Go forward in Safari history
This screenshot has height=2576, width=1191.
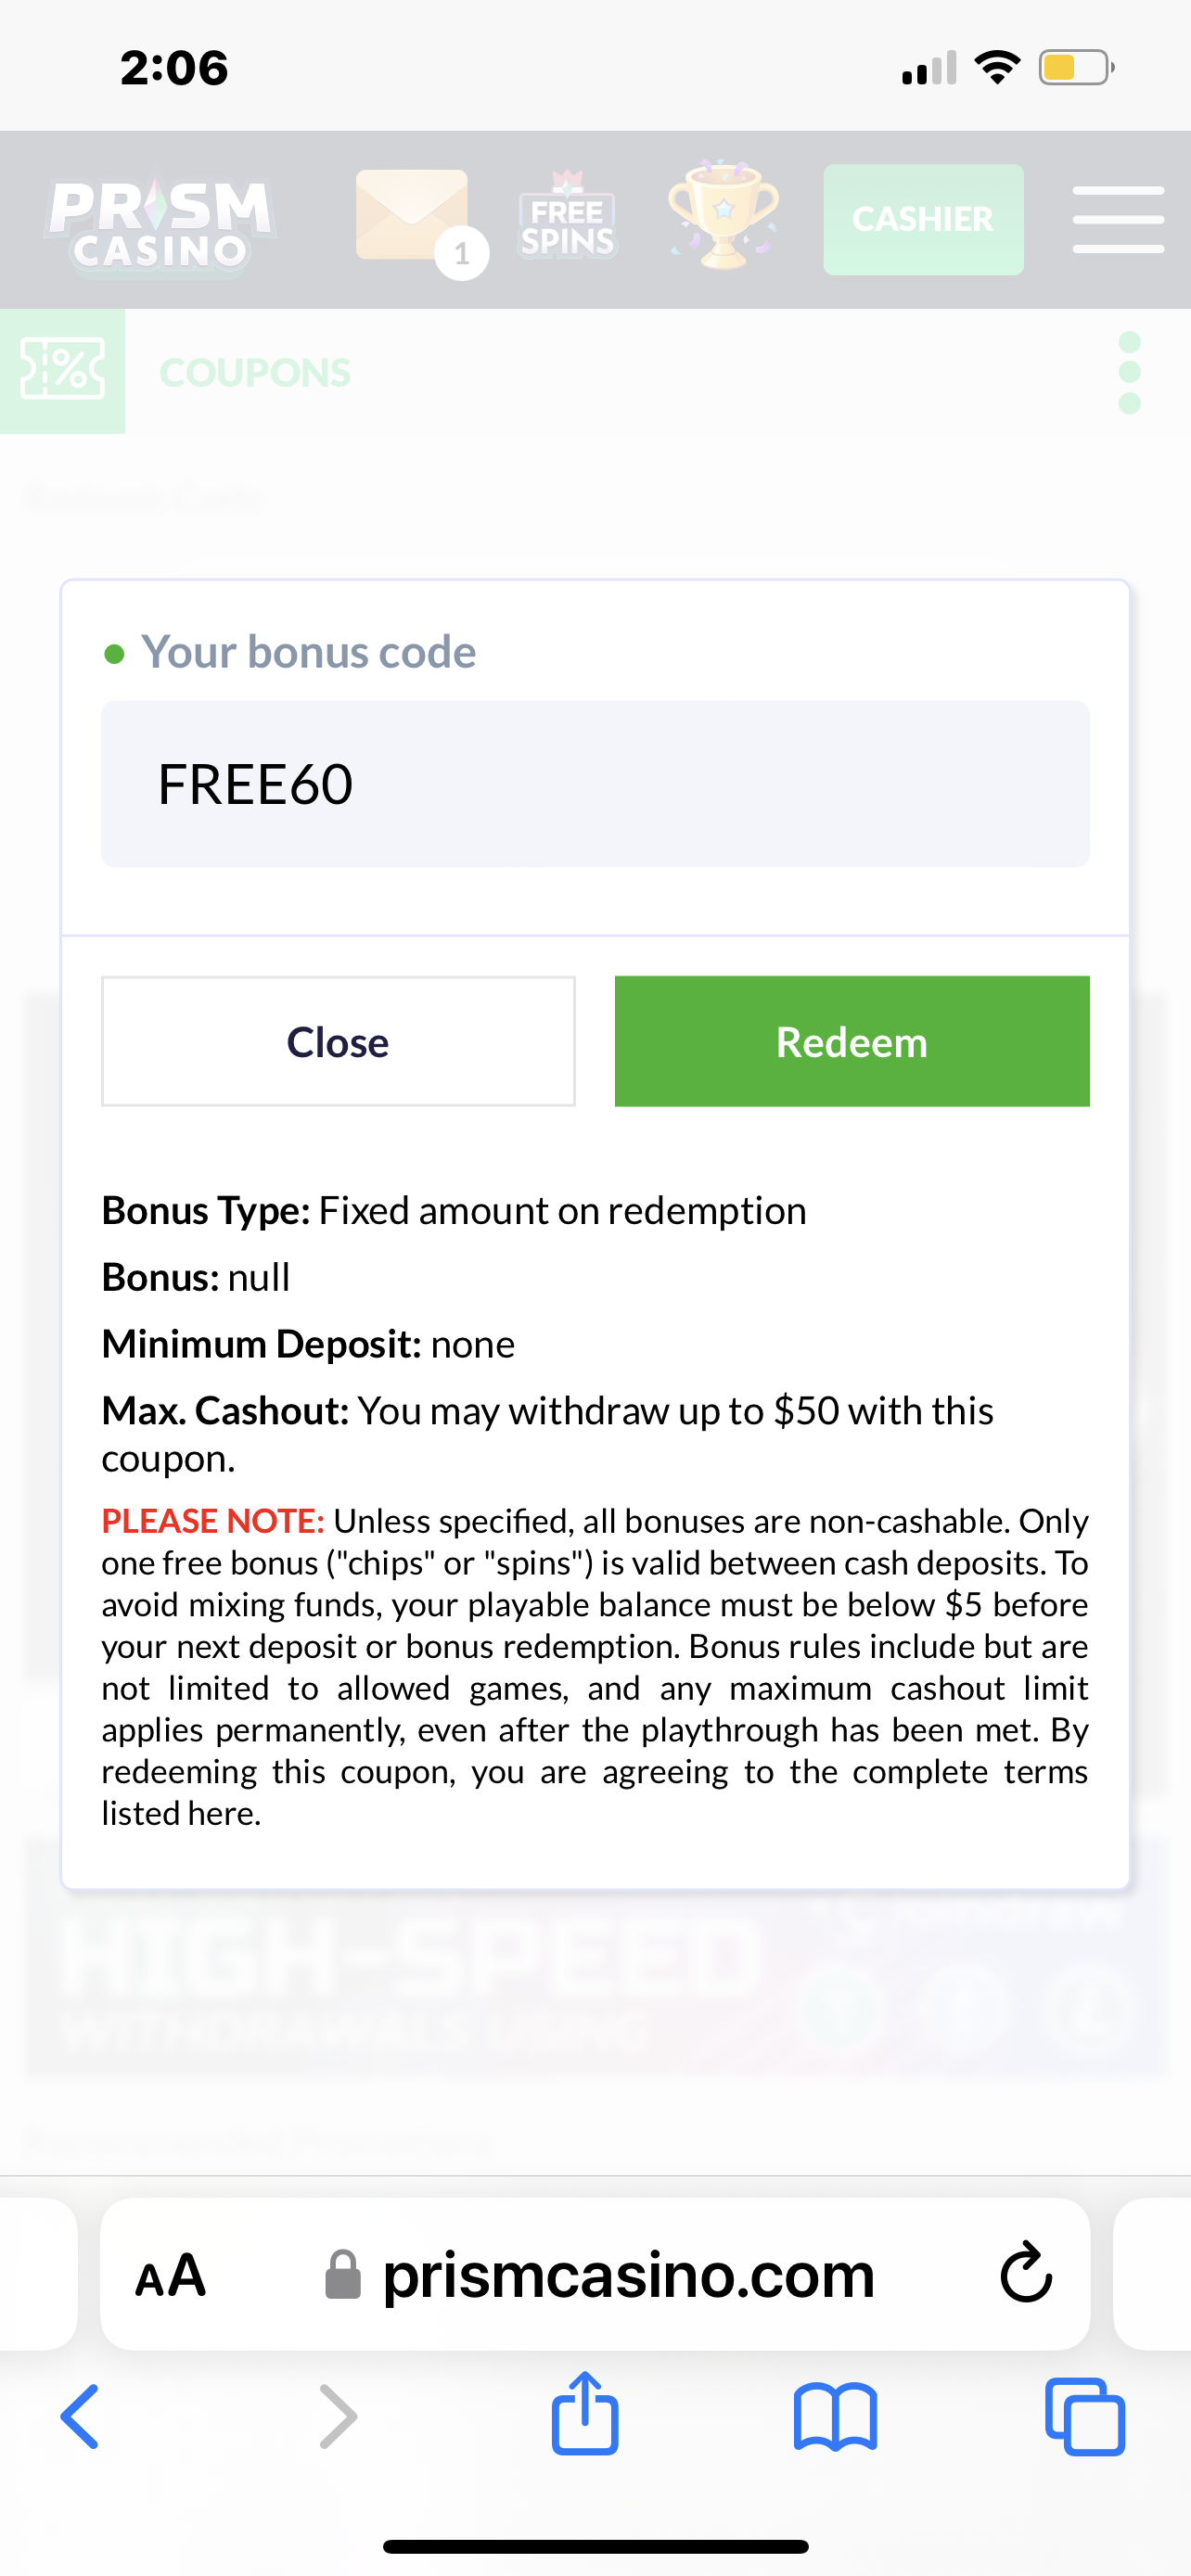(337, 2416)
